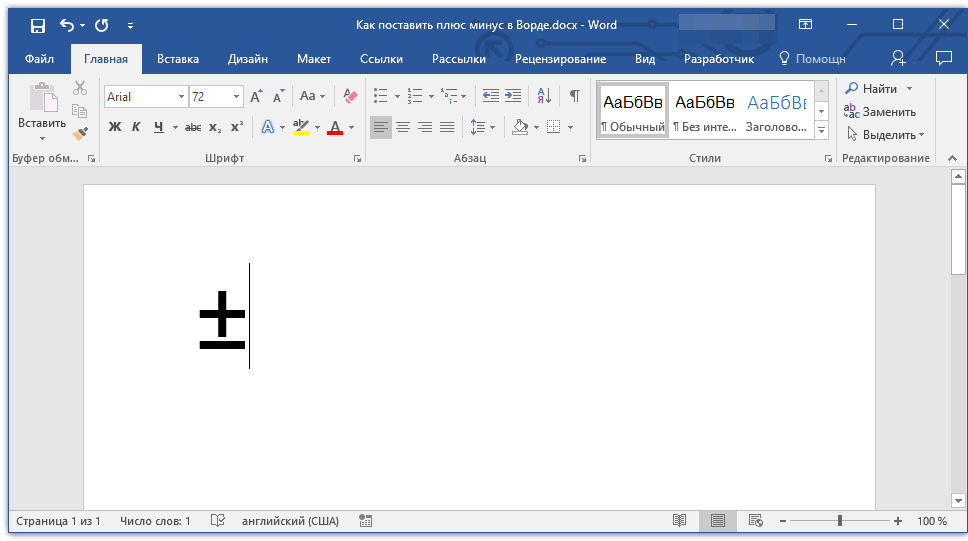Image resolution: width=968 pixels, height=541 pixels.
Task: Open the Рецензирование ribbon tab
Action: click(x=560, y=59)
